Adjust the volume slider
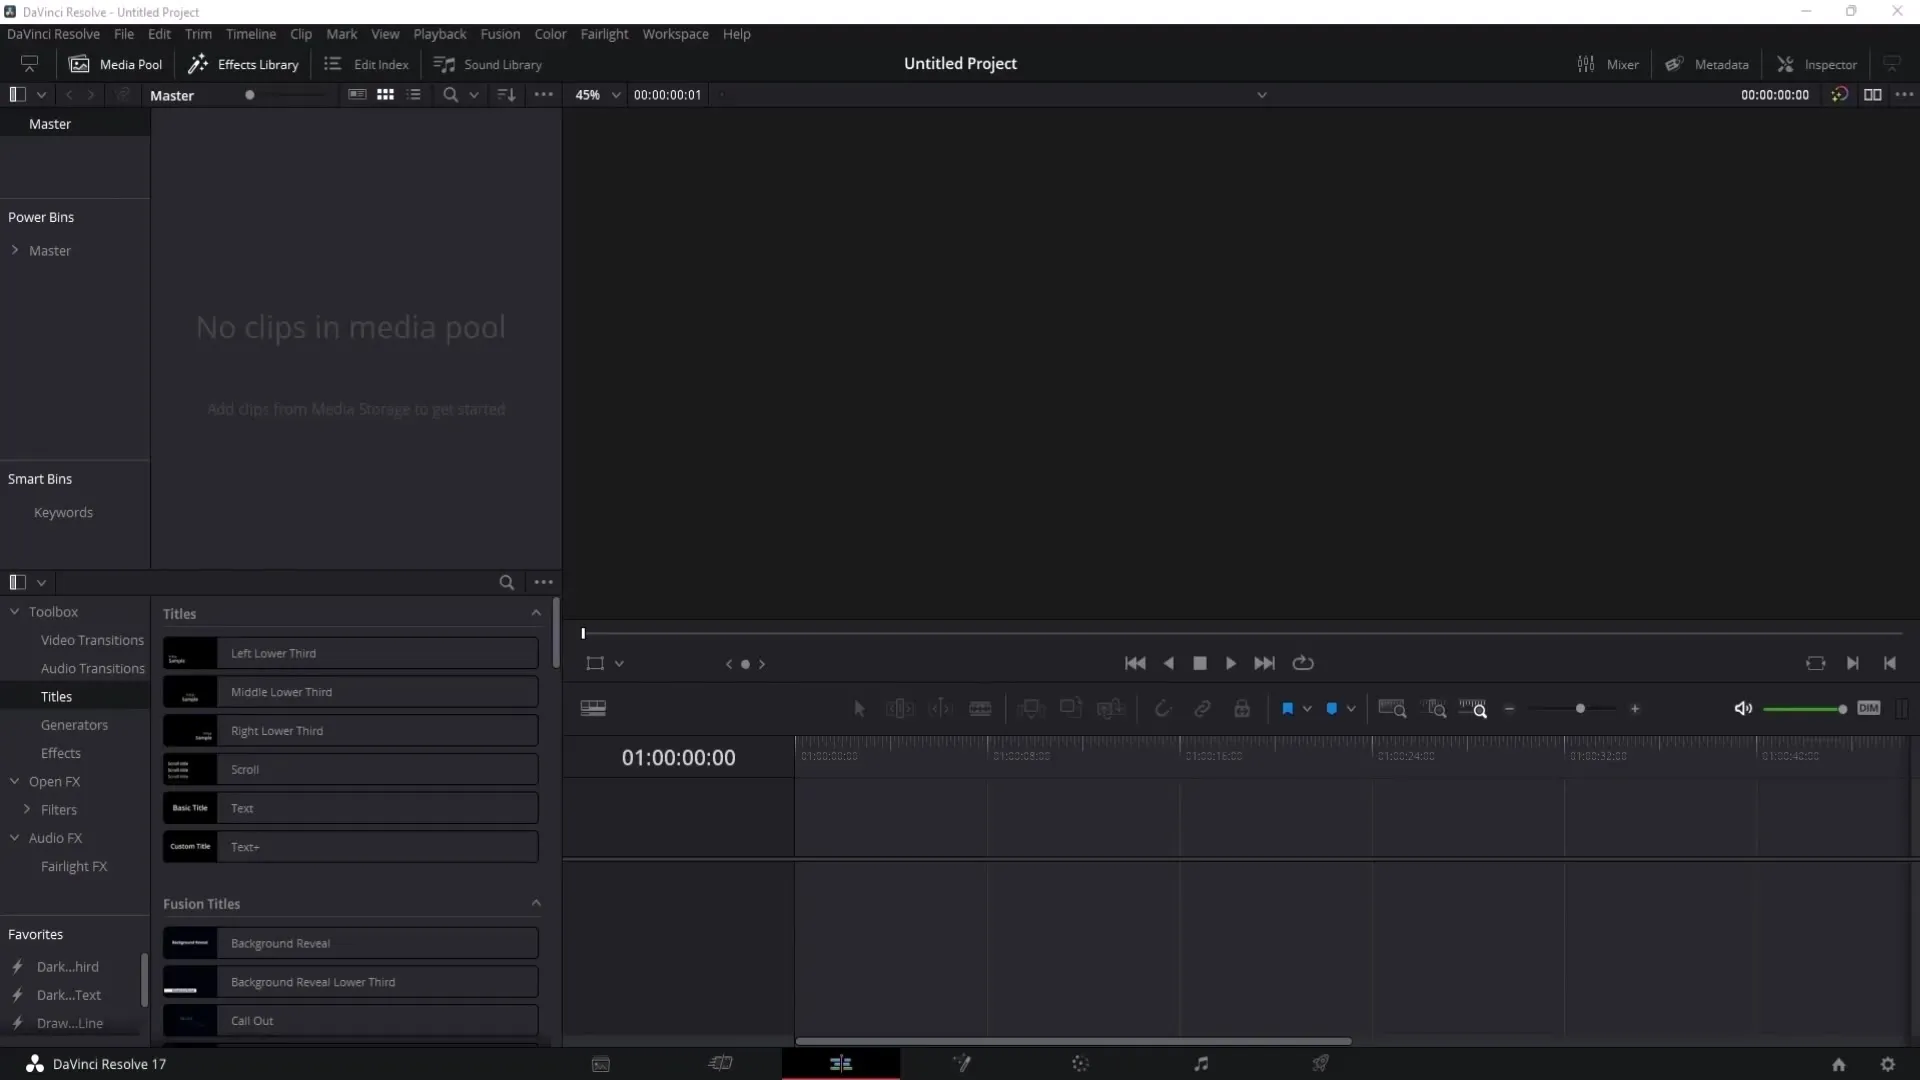1920x1080 pixels. (x=1805, y=709)
